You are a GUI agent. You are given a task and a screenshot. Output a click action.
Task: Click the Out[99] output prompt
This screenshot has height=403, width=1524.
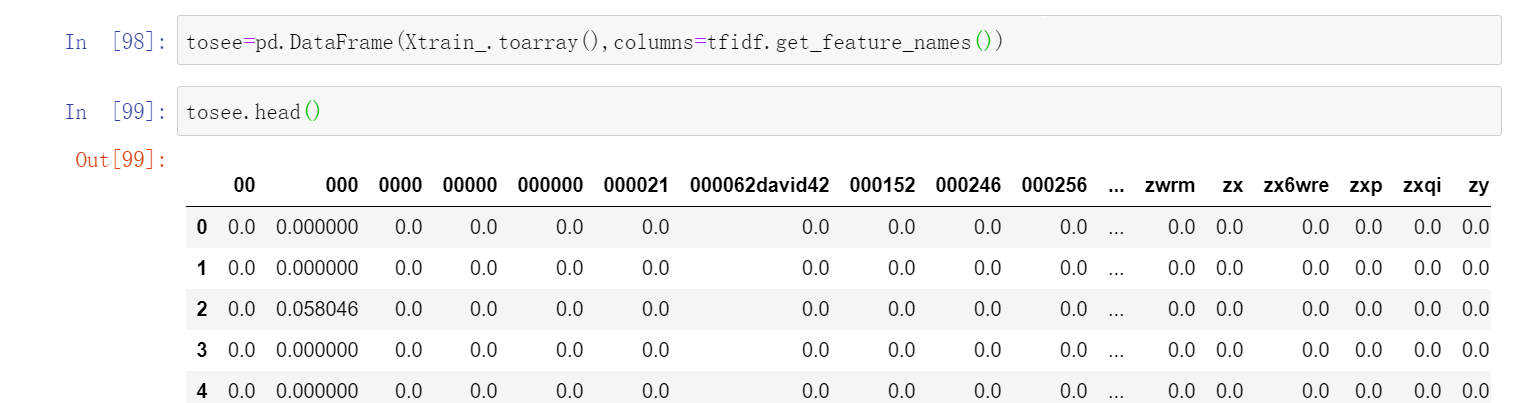[x=121, y=160]
